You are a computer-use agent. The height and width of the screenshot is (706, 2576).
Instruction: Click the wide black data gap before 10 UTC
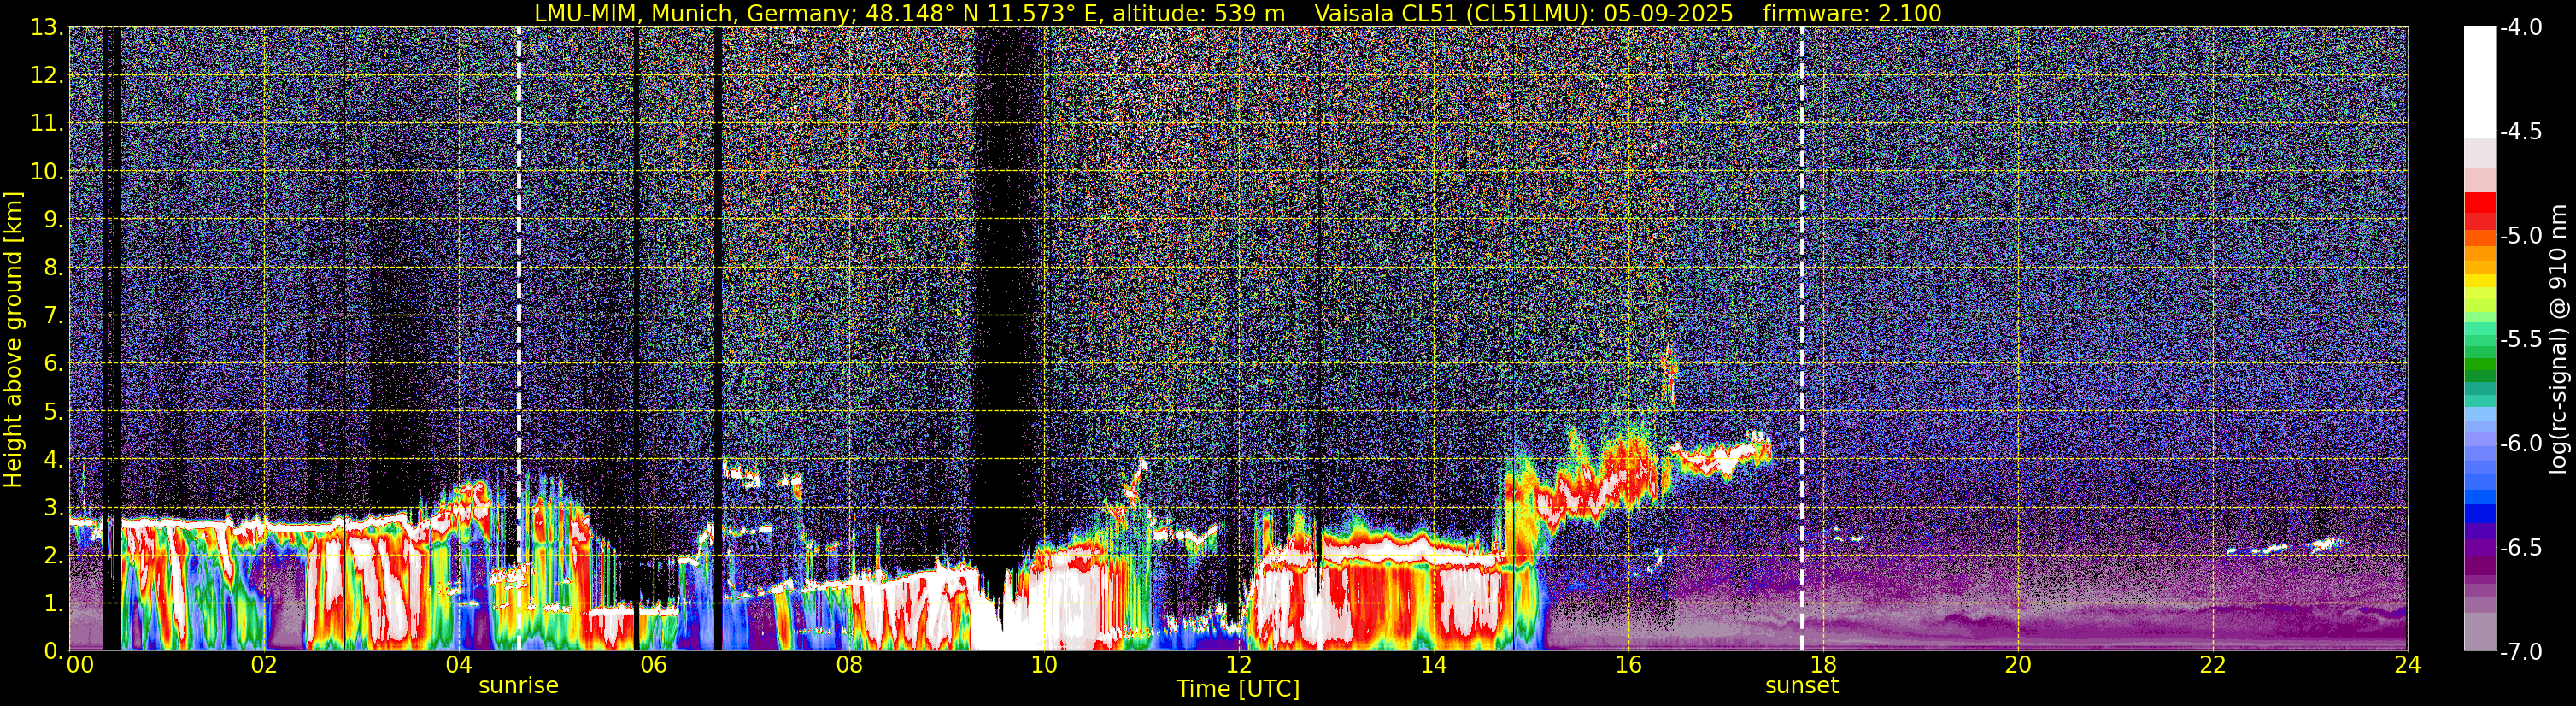coord(1007,300)
